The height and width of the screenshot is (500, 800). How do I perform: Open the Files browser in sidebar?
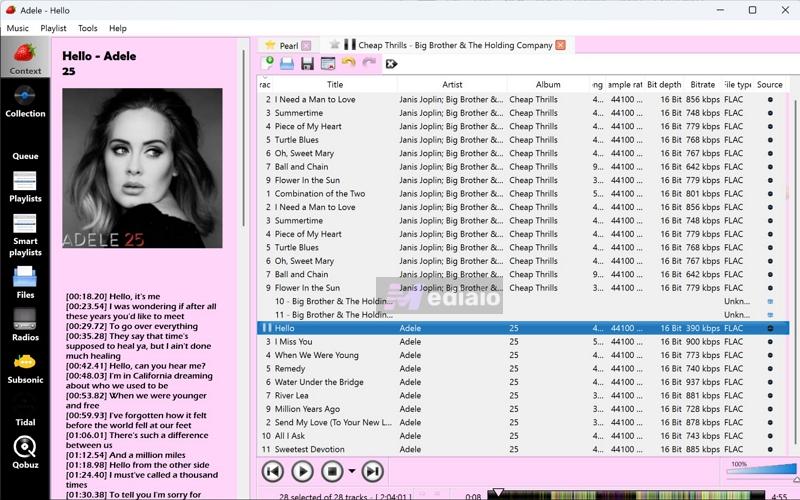pyautogui.click(x=25, y=282)
